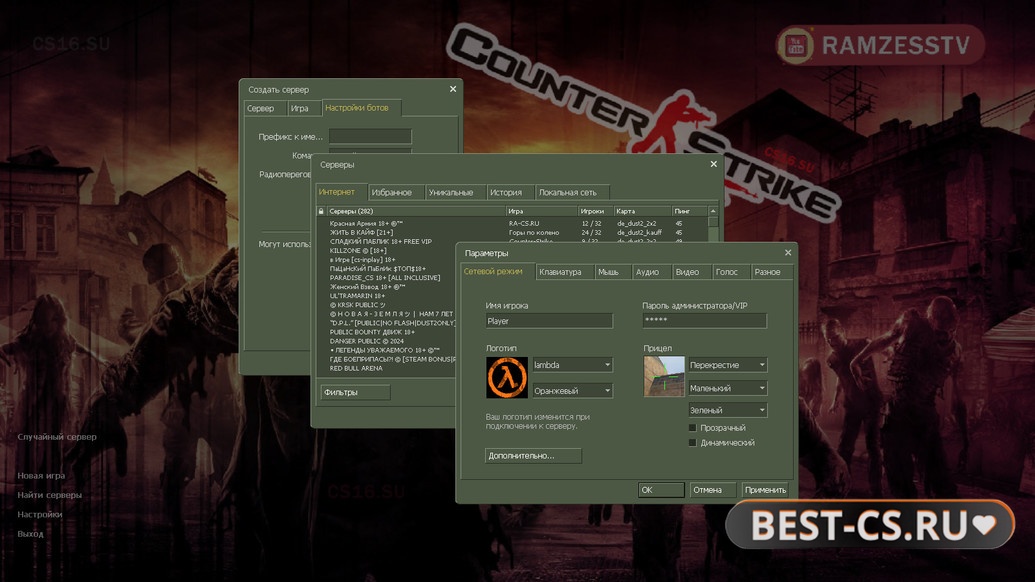
Task: Click the scroll-up arrow of the server list
Action: pos(713,211)
